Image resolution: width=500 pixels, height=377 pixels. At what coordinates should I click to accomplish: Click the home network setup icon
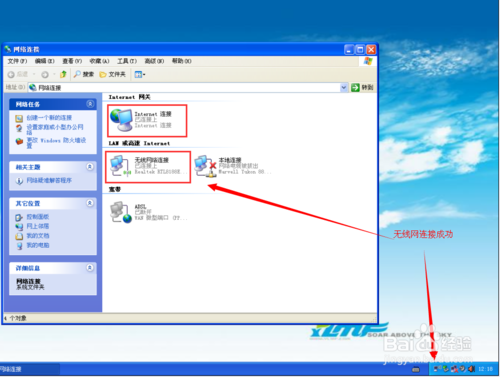(x=19, y=128)
